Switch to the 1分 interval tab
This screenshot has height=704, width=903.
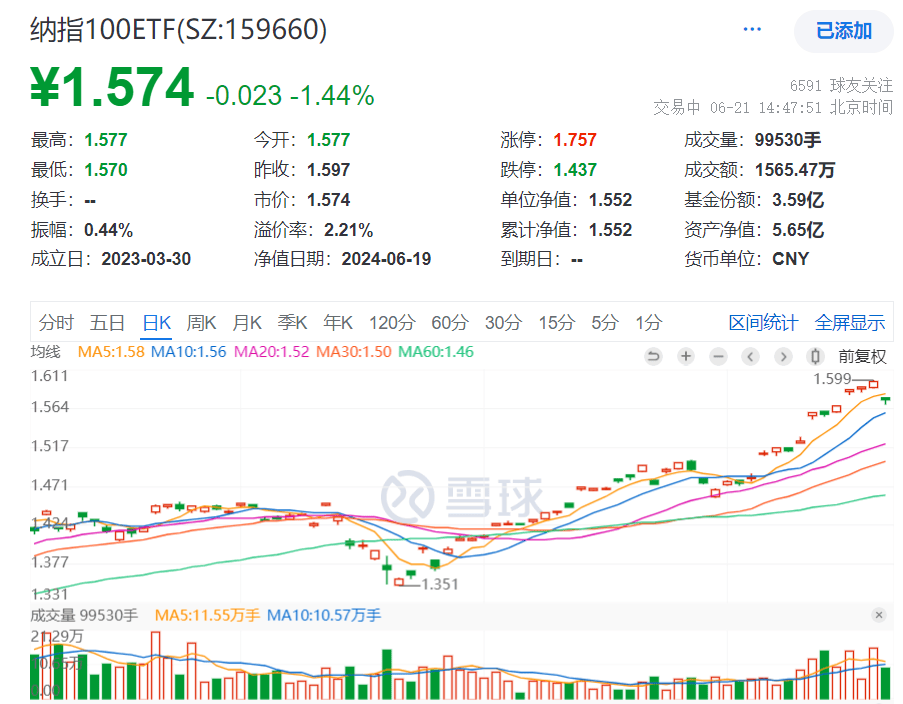tap(649, 323)
